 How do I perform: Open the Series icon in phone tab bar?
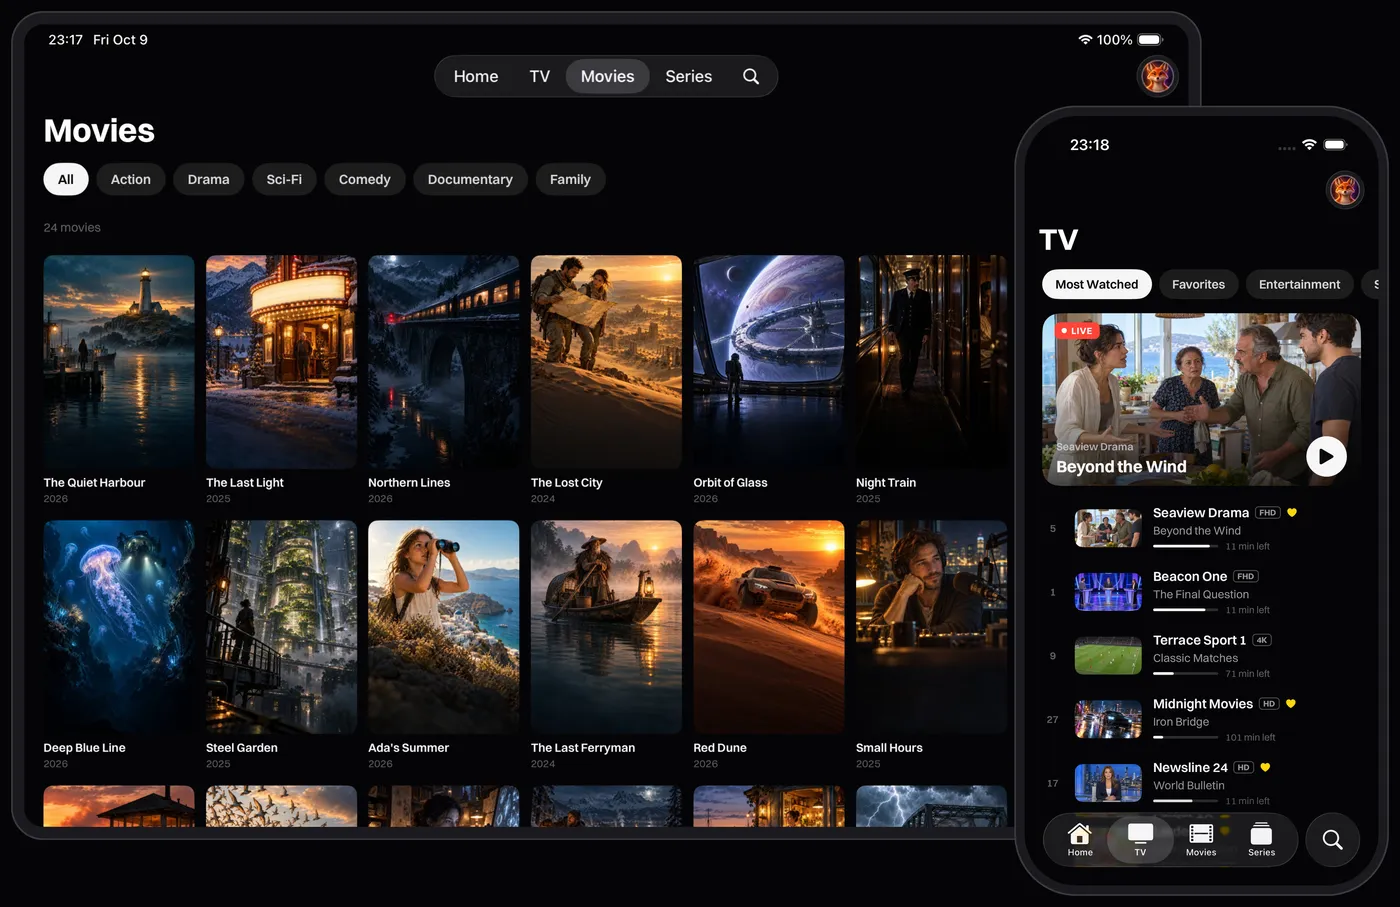point(1261,840)
